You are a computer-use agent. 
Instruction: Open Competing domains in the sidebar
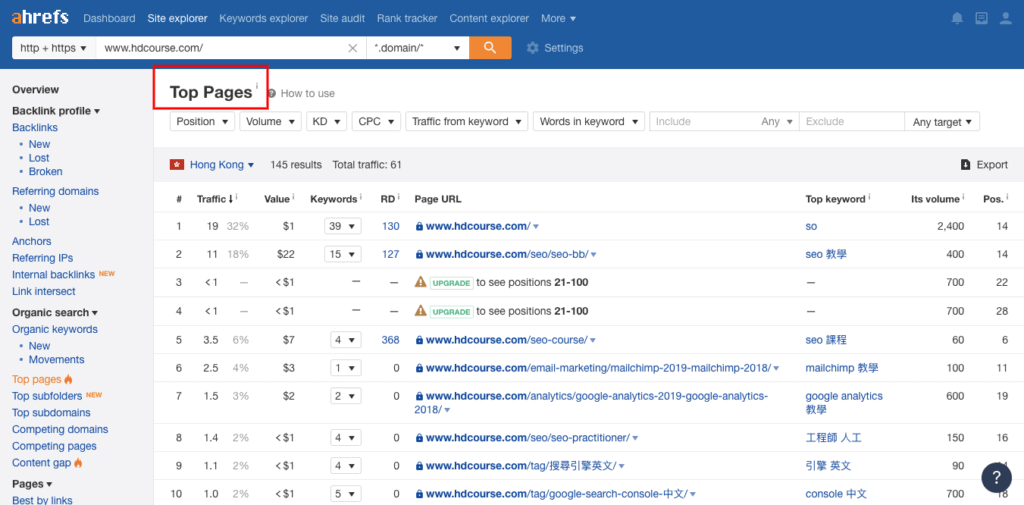[x=60, y=429]
